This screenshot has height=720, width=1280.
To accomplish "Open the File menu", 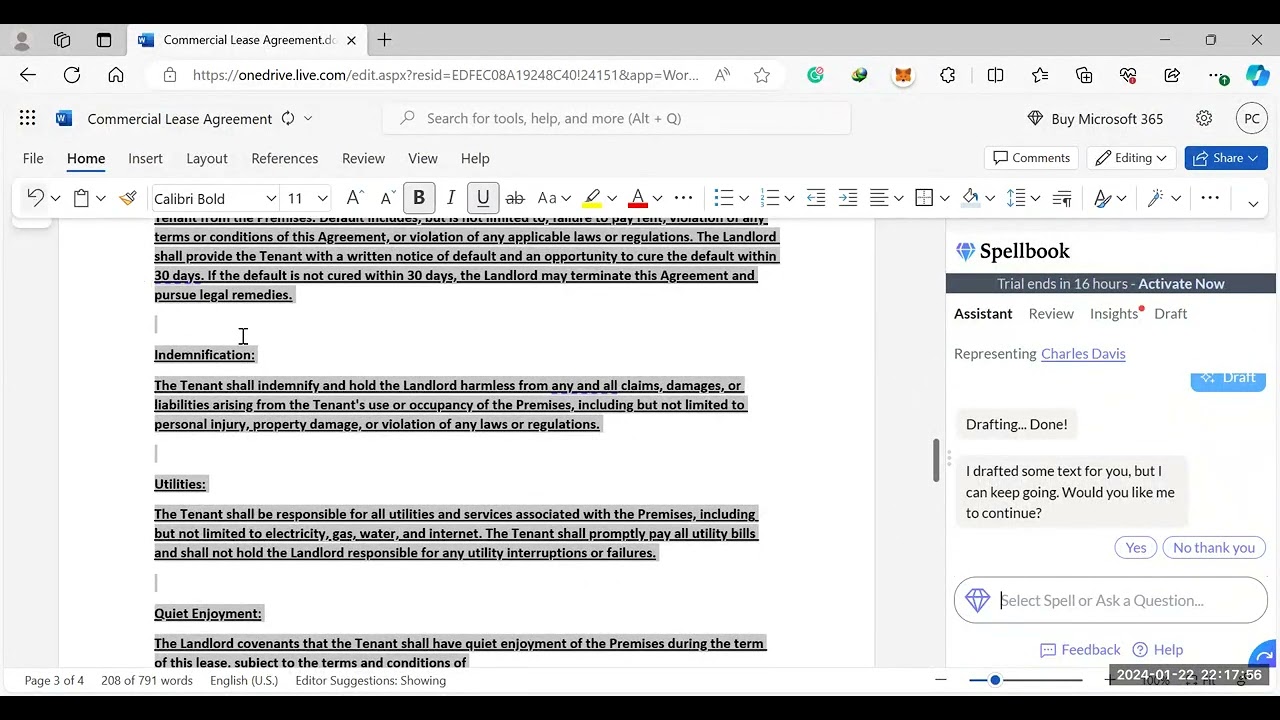I will point(33,158).
